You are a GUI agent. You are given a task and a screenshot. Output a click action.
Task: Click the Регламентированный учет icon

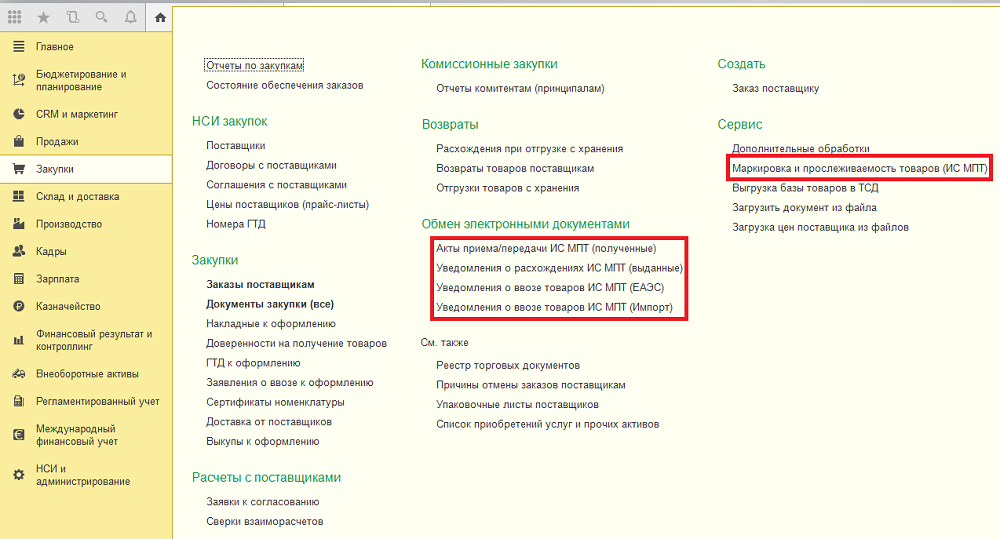pyautogui.click(x=18, y=401)
